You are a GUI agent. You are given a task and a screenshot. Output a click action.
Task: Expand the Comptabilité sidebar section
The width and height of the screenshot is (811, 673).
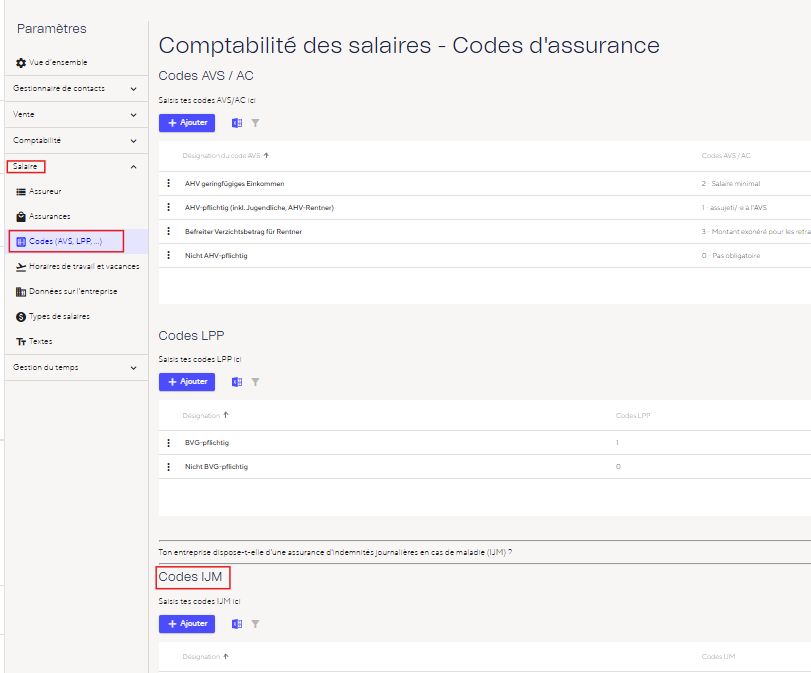(x=134, y=141)
